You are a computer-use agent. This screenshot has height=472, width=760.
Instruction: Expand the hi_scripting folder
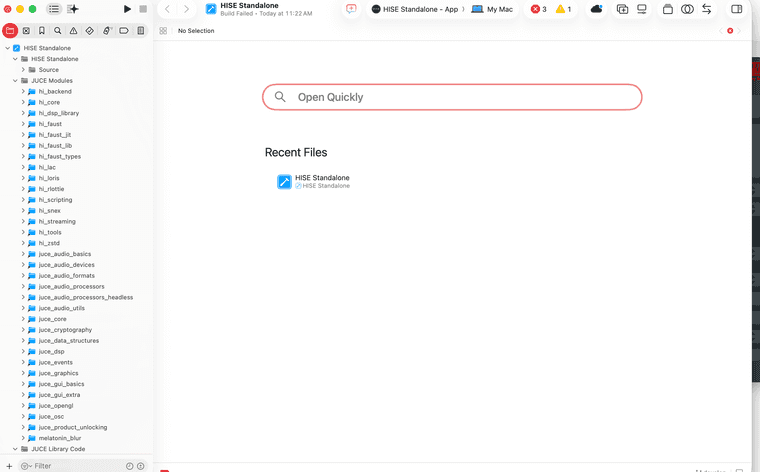pyautogui.click(x=23, y=200)
